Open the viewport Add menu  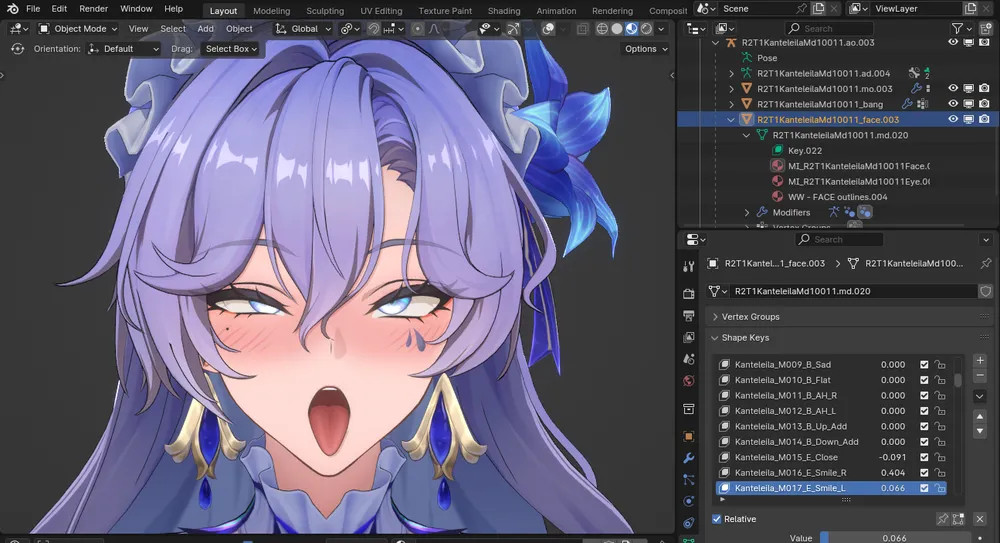click(x=205, y=29)
